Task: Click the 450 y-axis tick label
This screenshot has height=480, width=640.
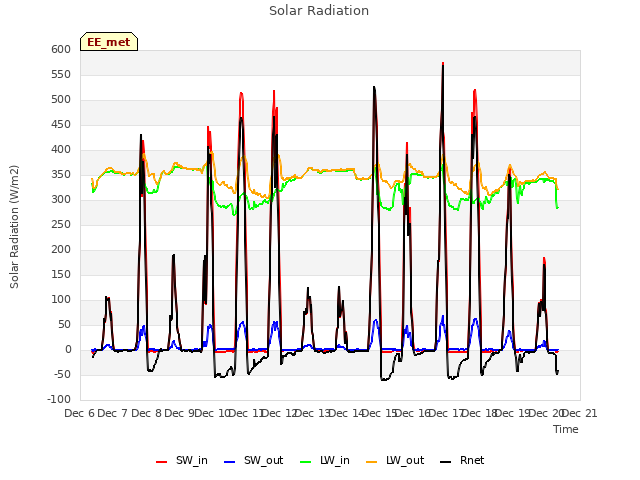Action: (x=61, y=124)
